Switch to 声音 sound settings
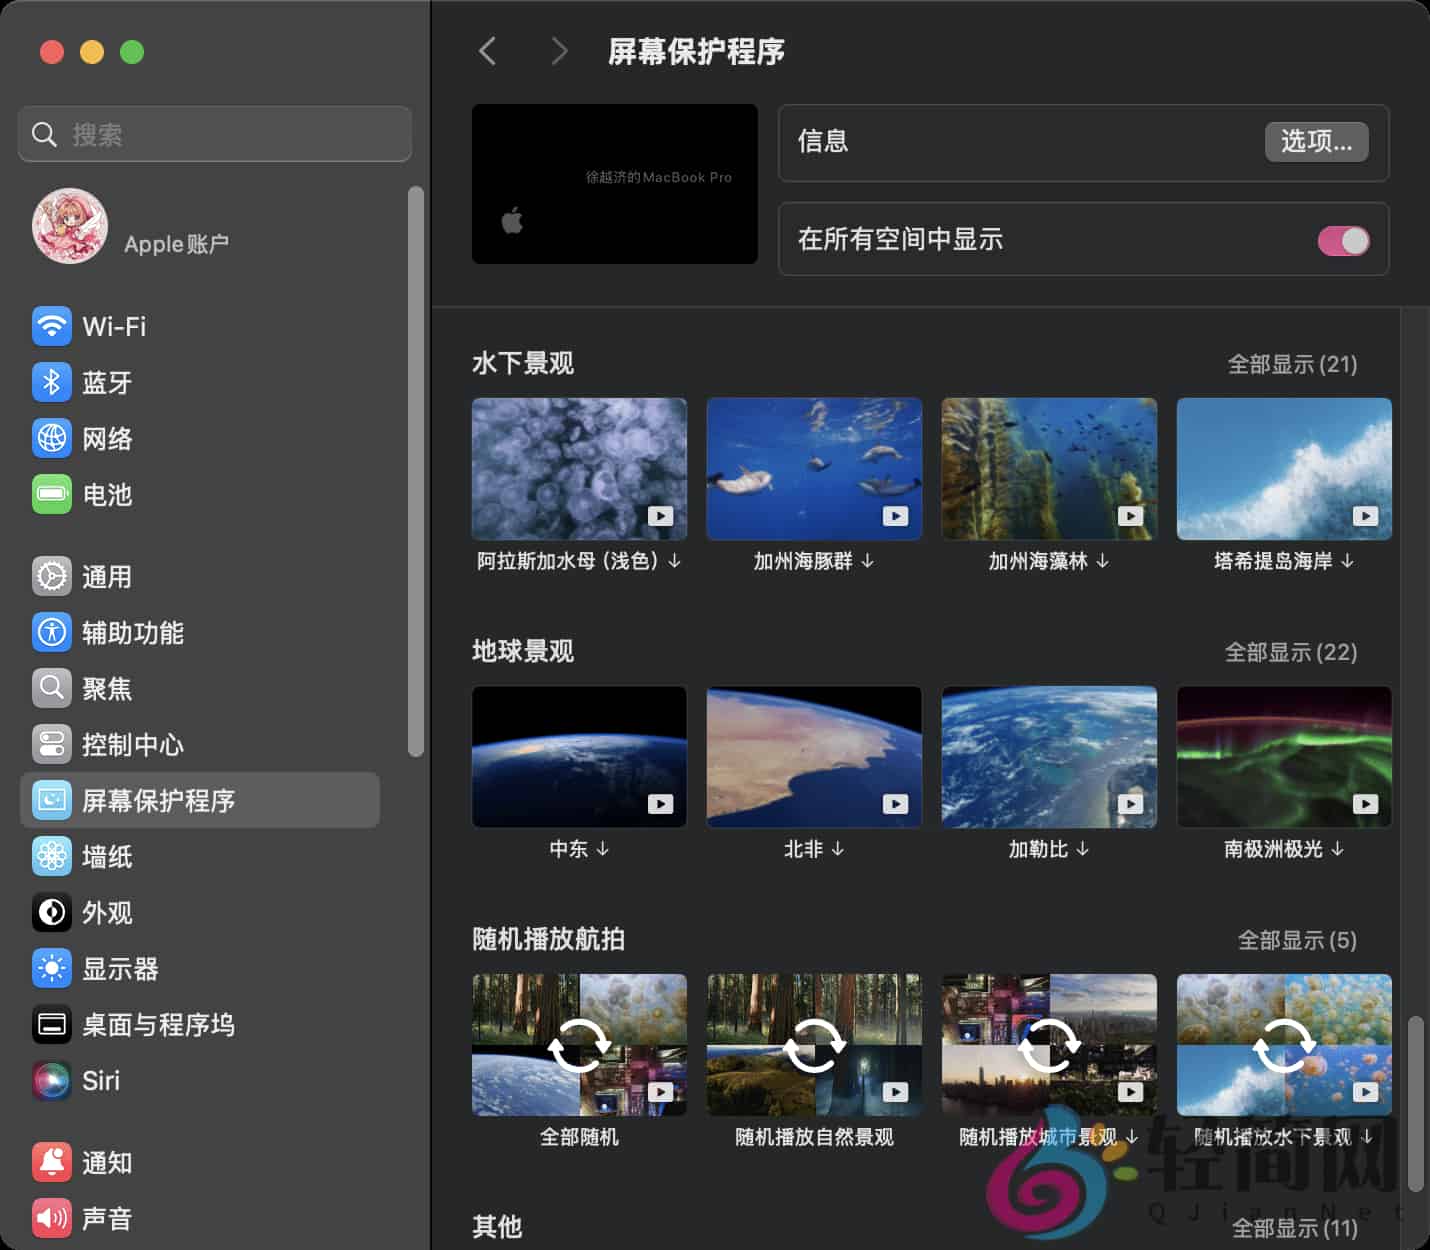 (107, 1218)
